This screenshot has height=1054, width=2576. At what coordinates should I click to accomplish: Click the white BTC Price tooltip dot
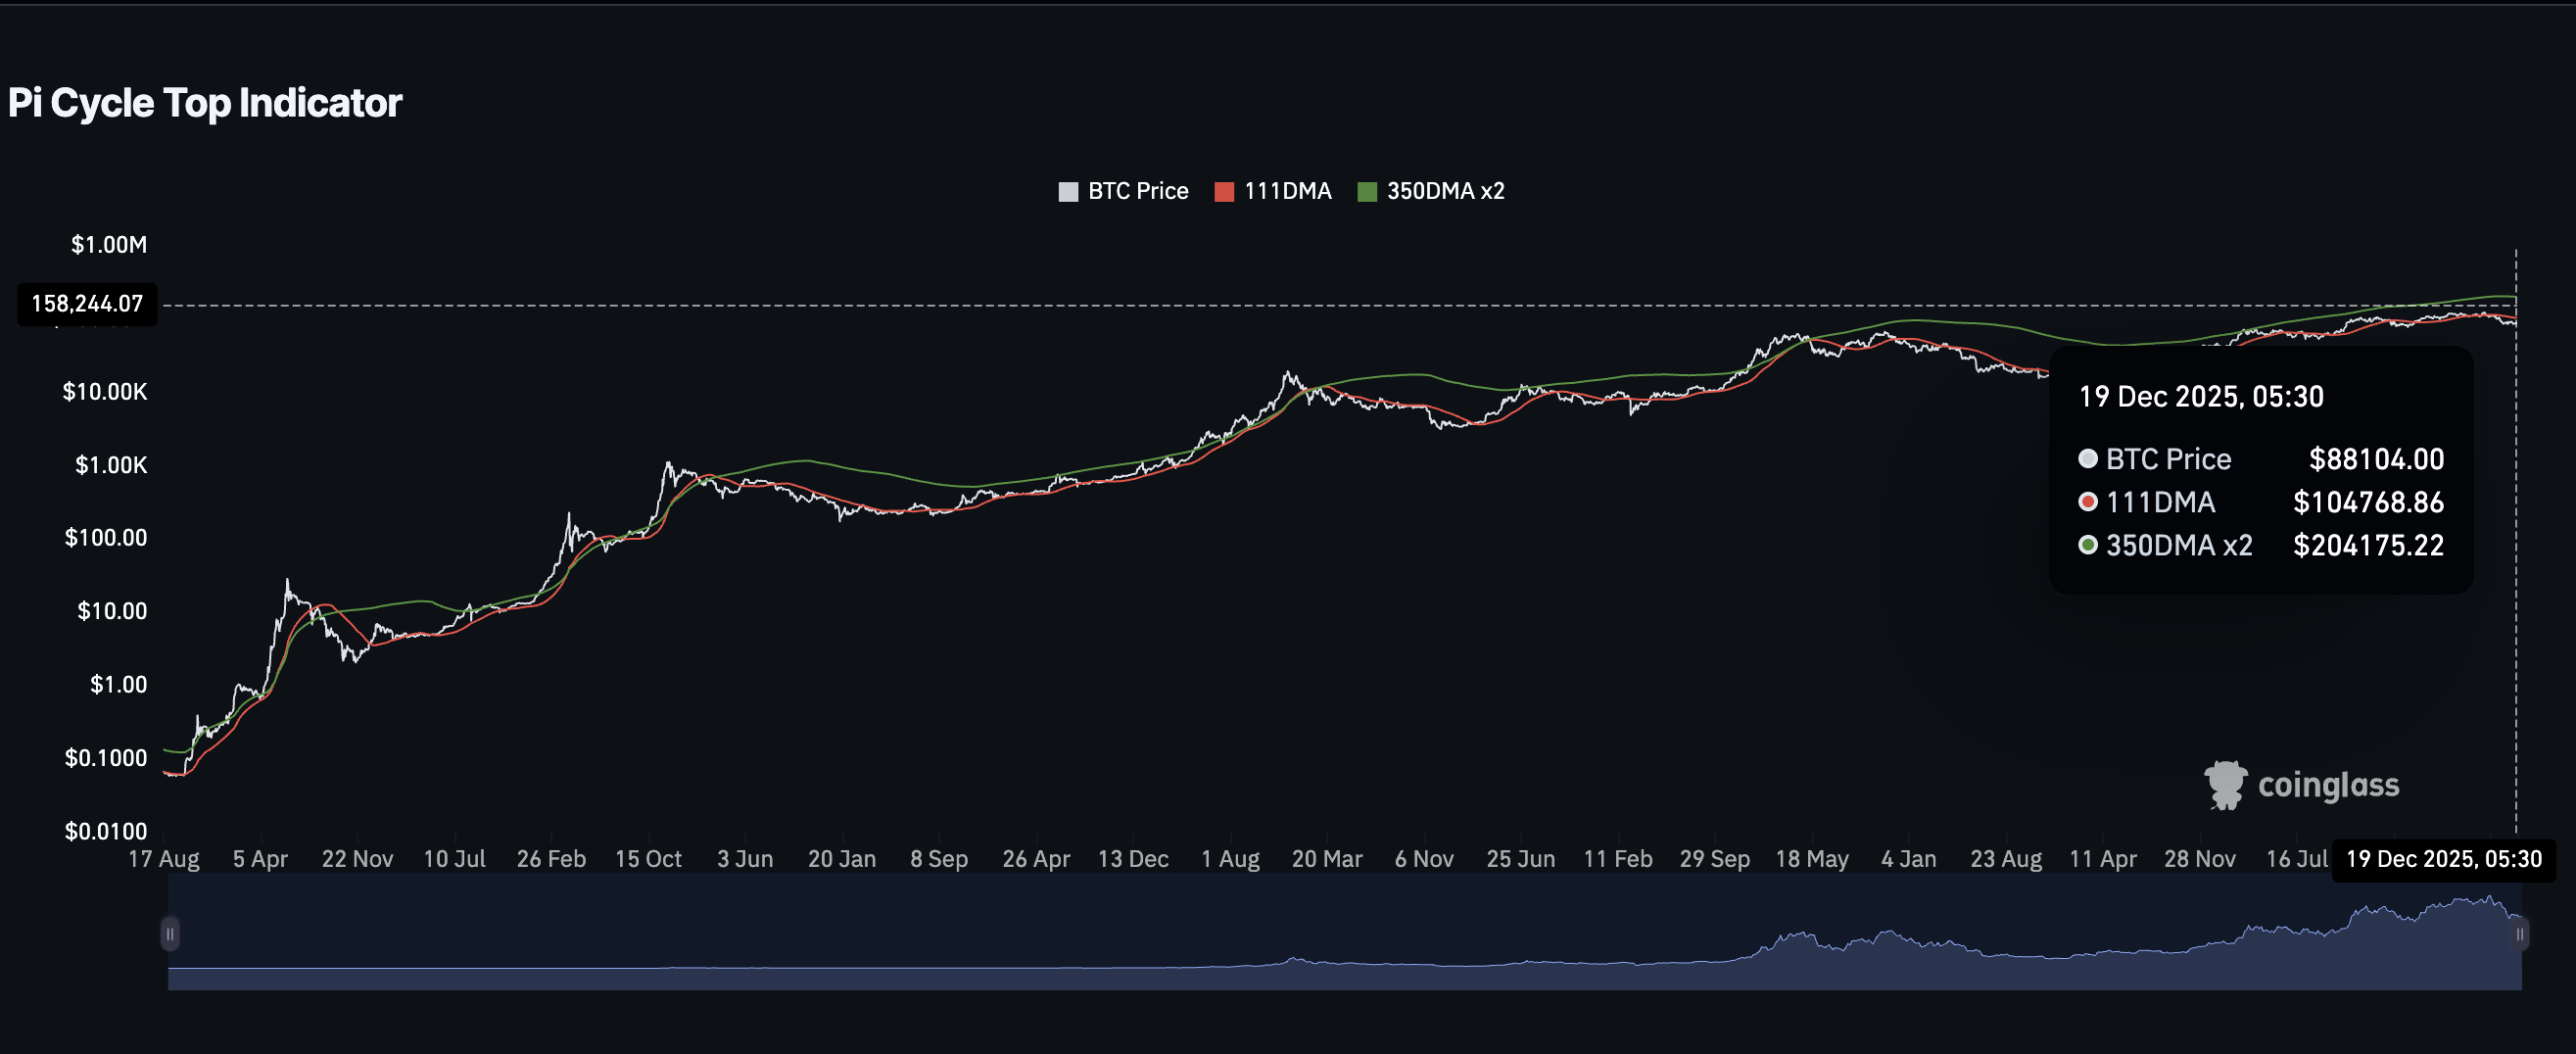point(2087,459)
